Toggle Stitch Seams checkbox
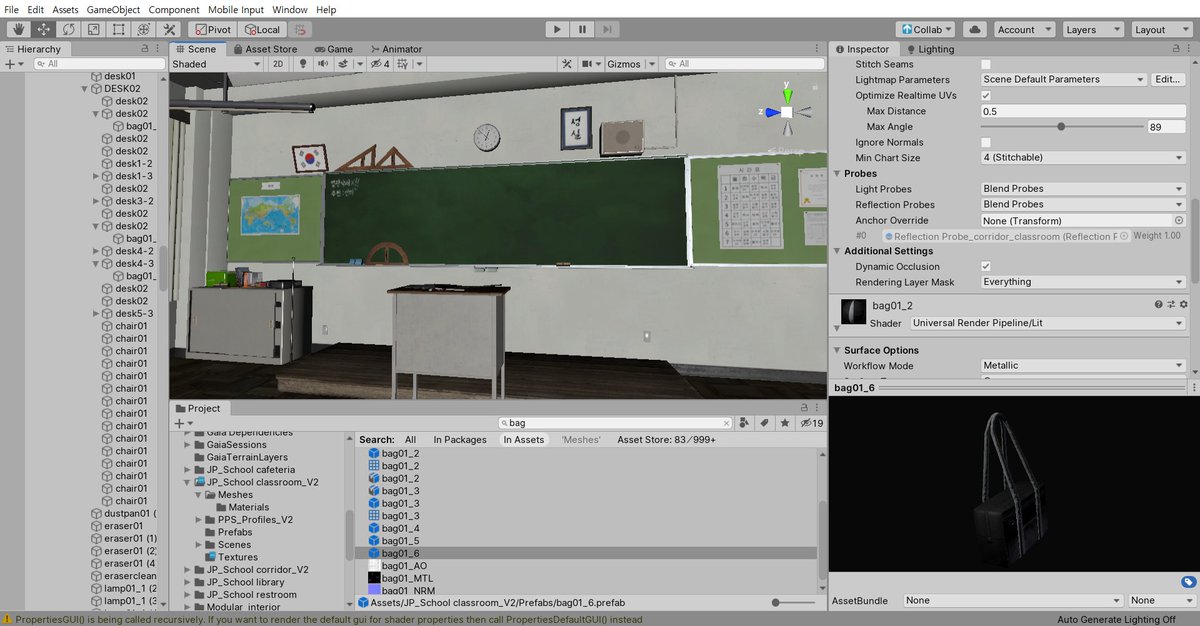 [986, 64]
